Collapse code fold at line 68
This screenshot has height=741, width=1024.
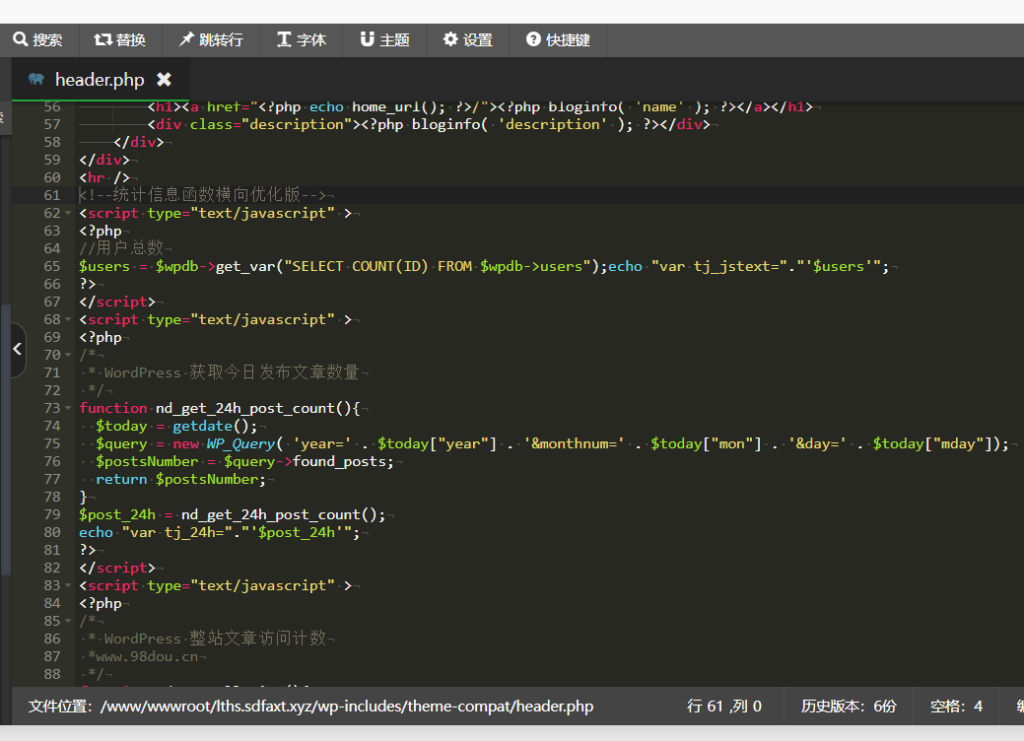pos(70,320)
